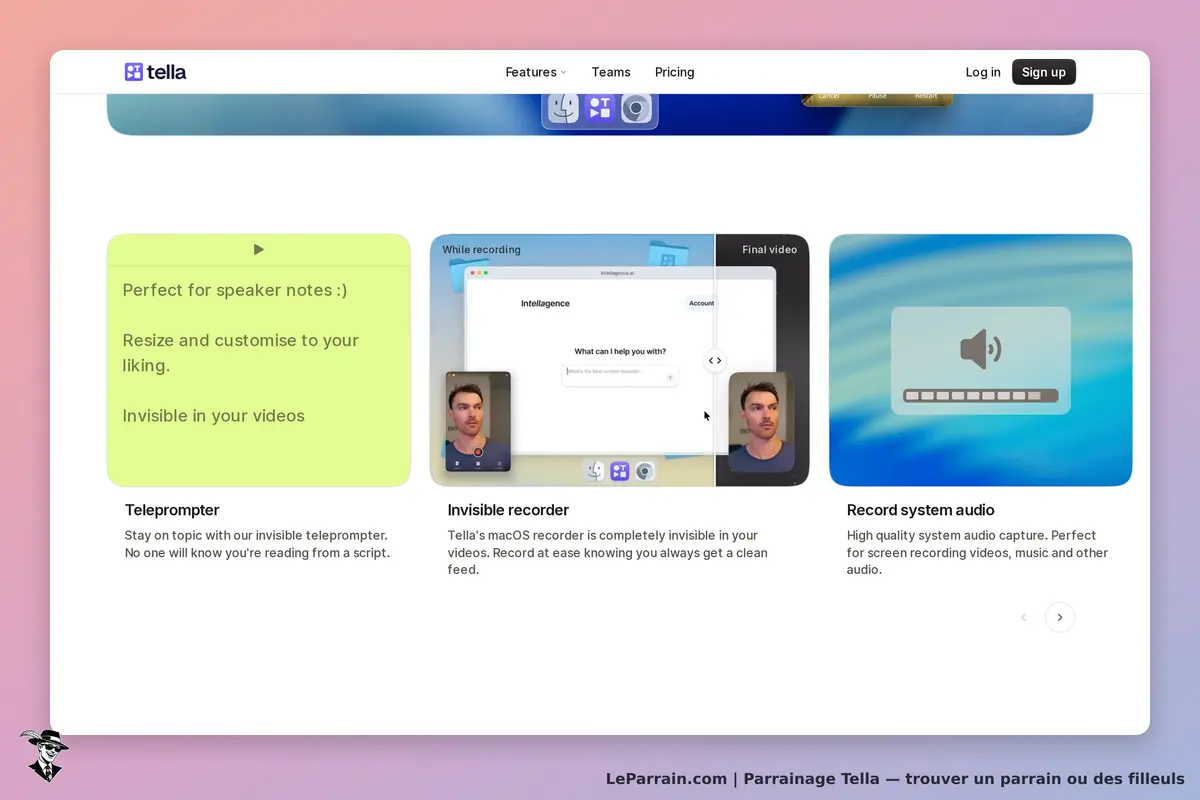This screenshot has width=1200, height=800.
Task: Go to next carousel slide with the right arrow
Action: click(x=1060, y=617)
